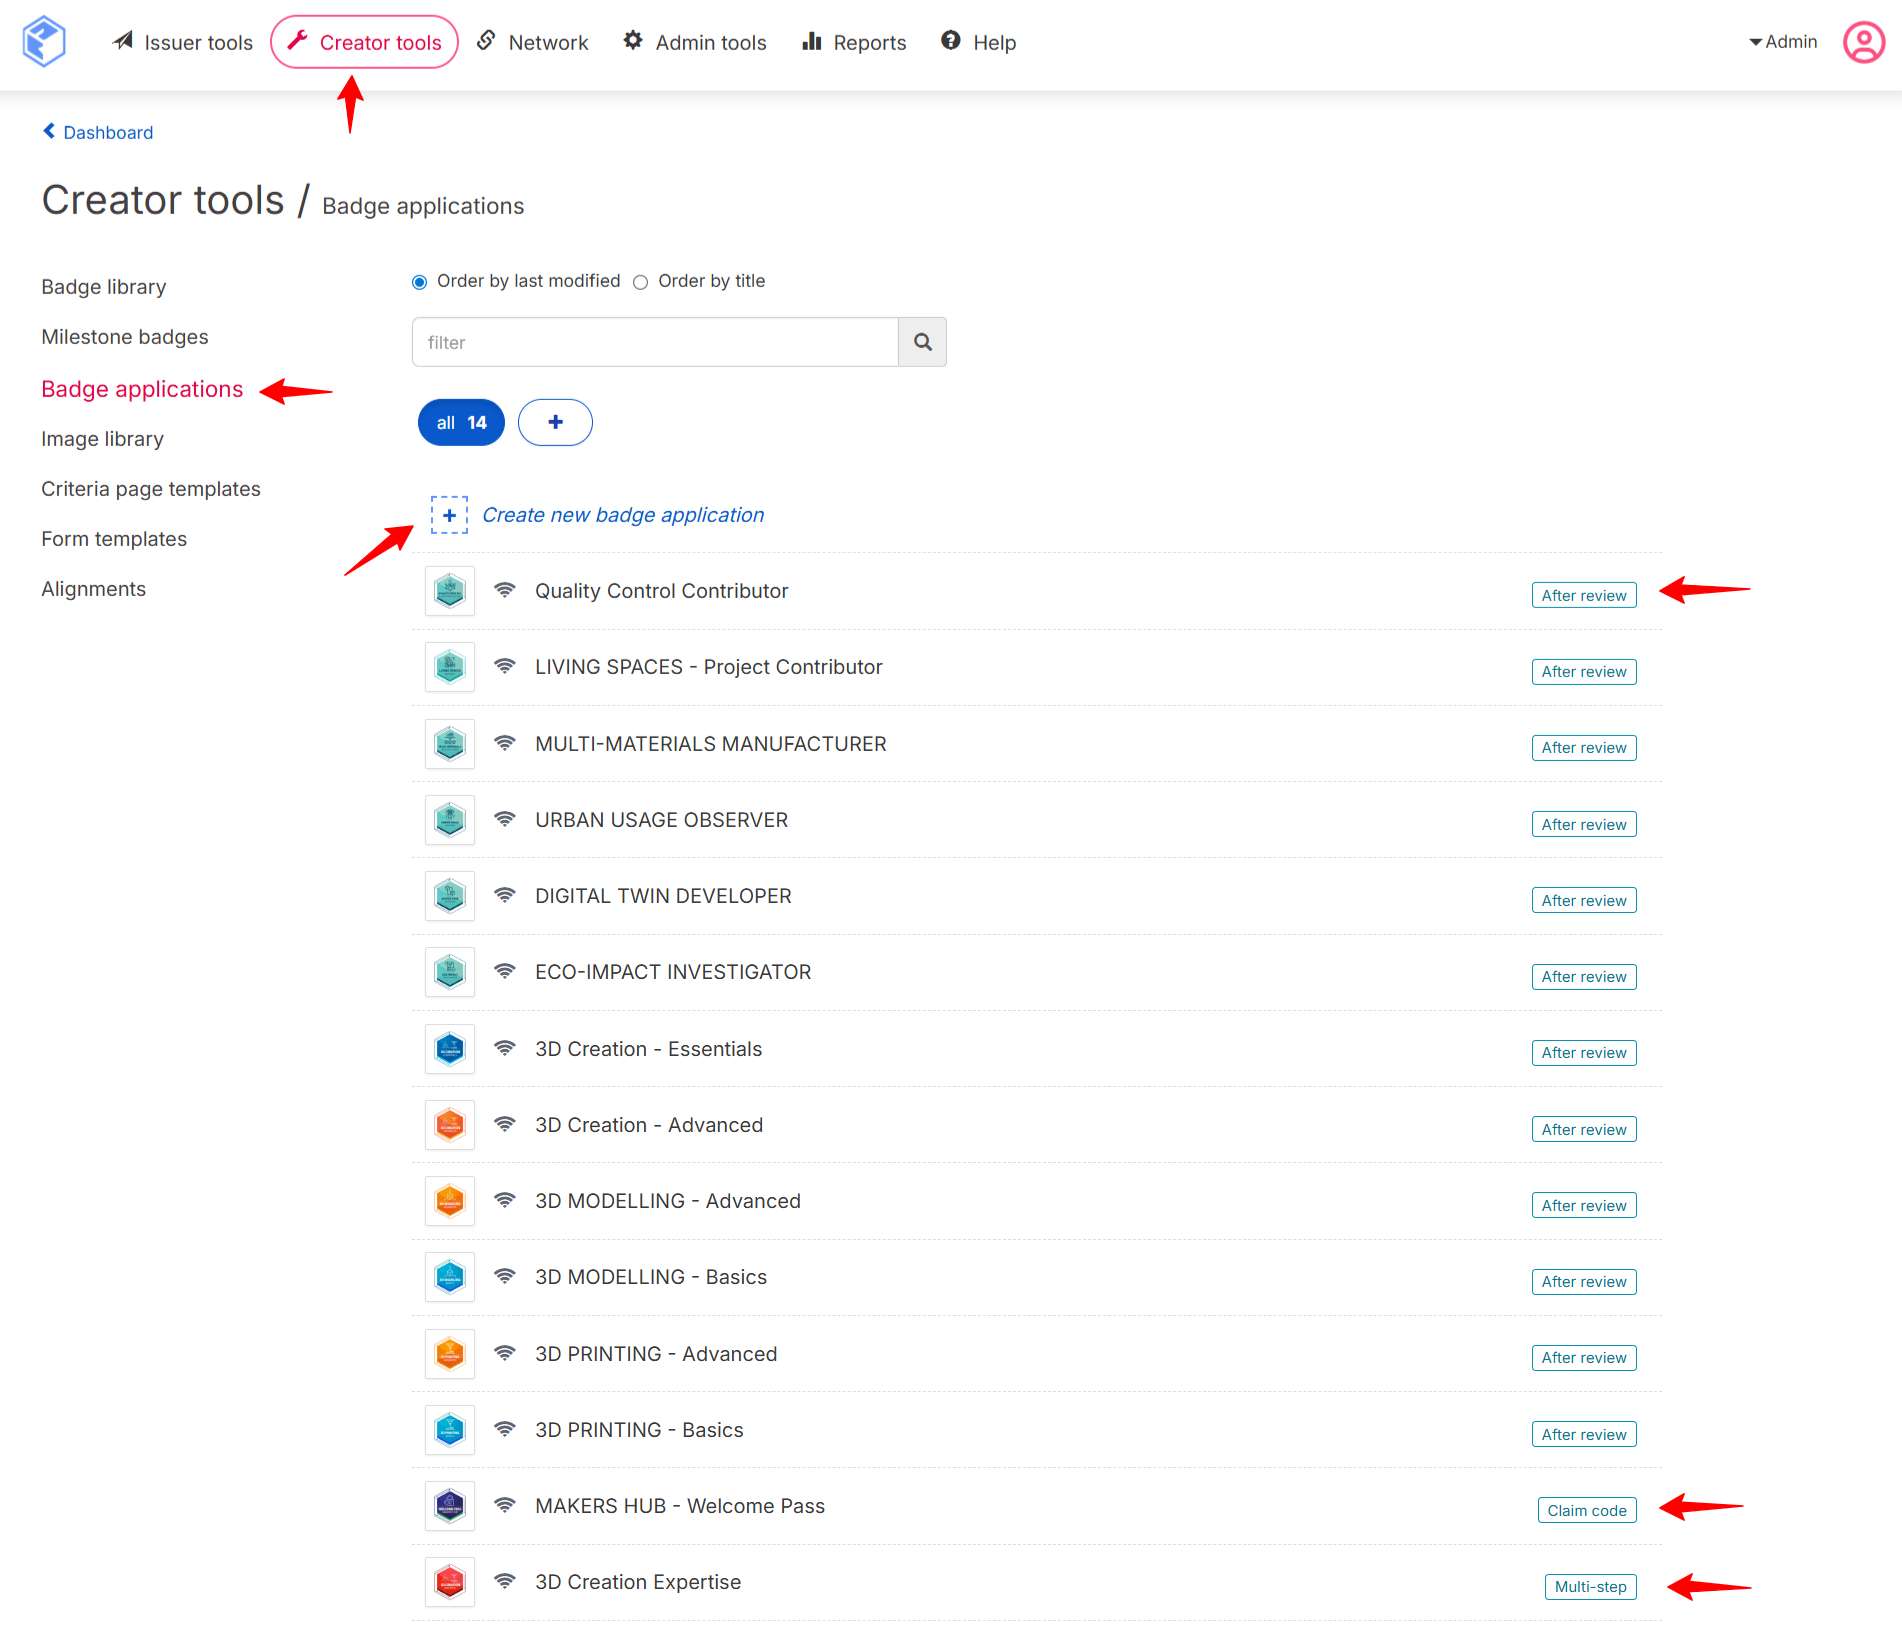Click URBAN USAGE OBSERVER badge image
This screenshot has width=1902, height=1633.
point(450,820)
